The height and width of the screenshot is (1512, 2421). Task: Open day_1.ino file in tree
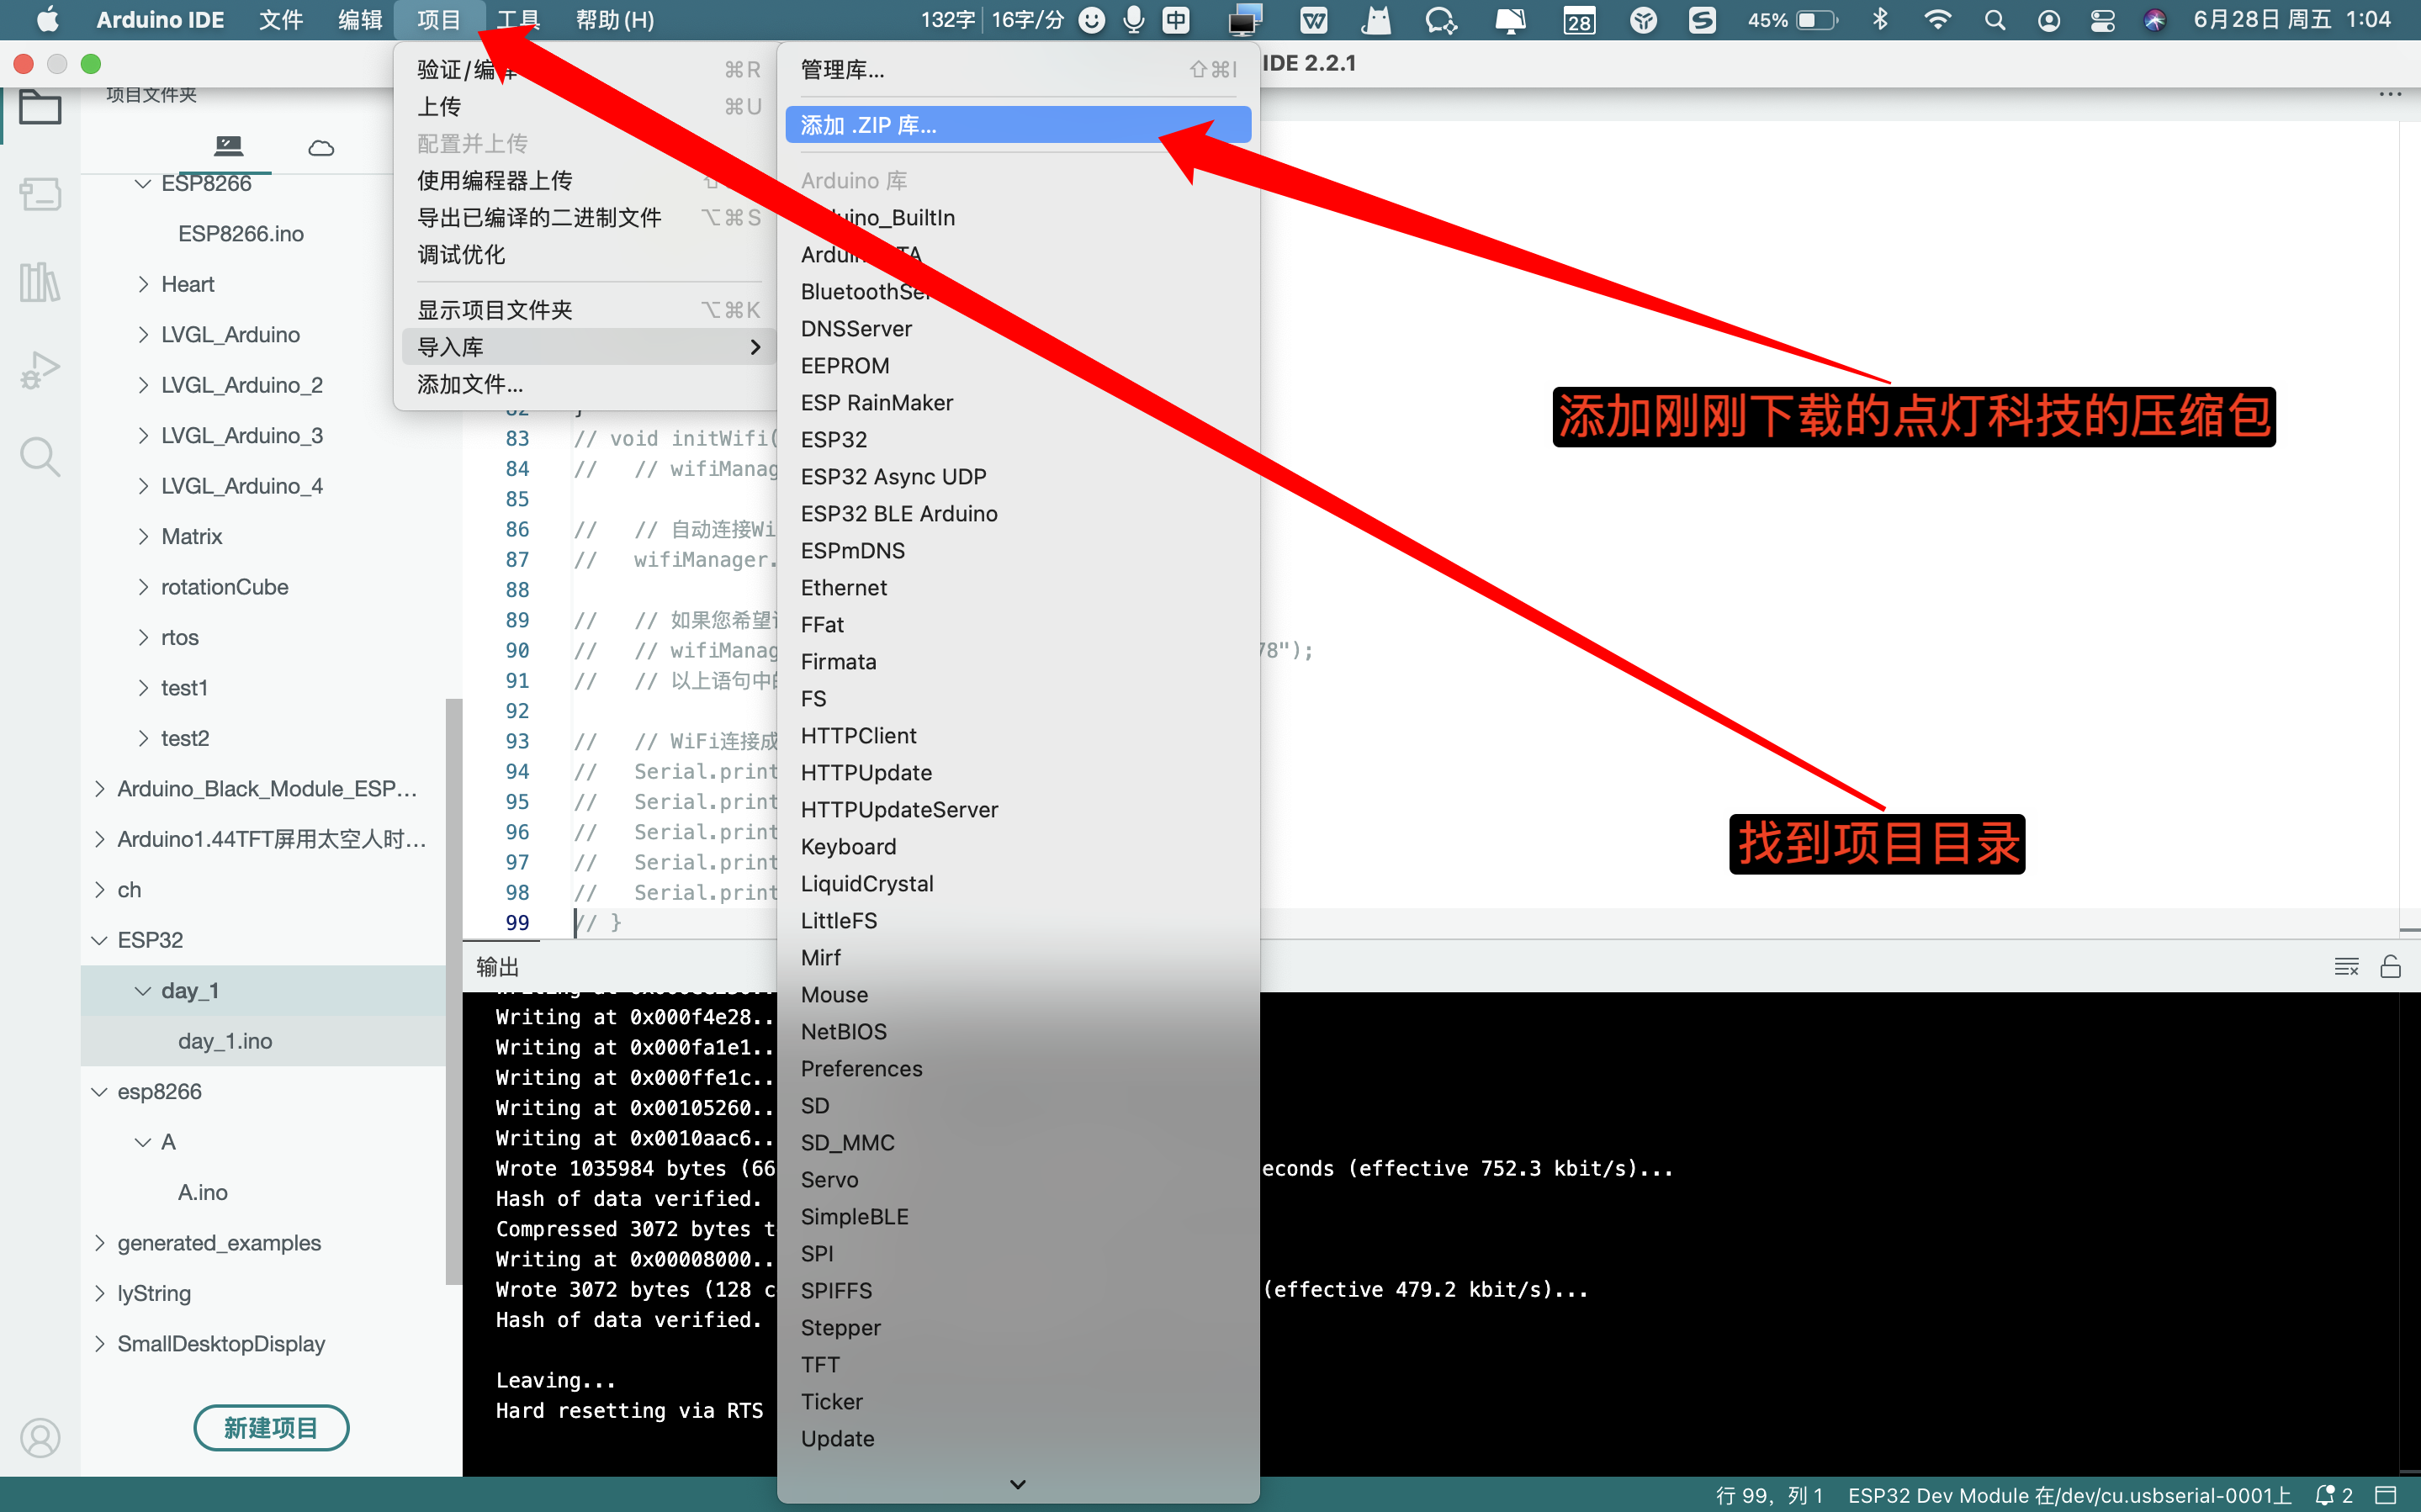[225, 1041]
